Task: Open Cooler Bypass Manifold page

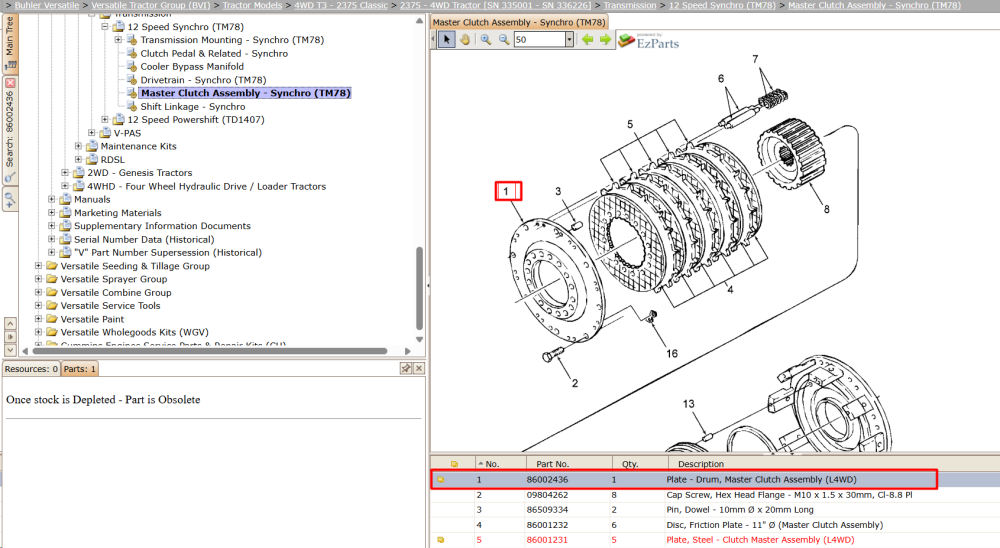Action: pyautogui.click(x=192, y=66)
